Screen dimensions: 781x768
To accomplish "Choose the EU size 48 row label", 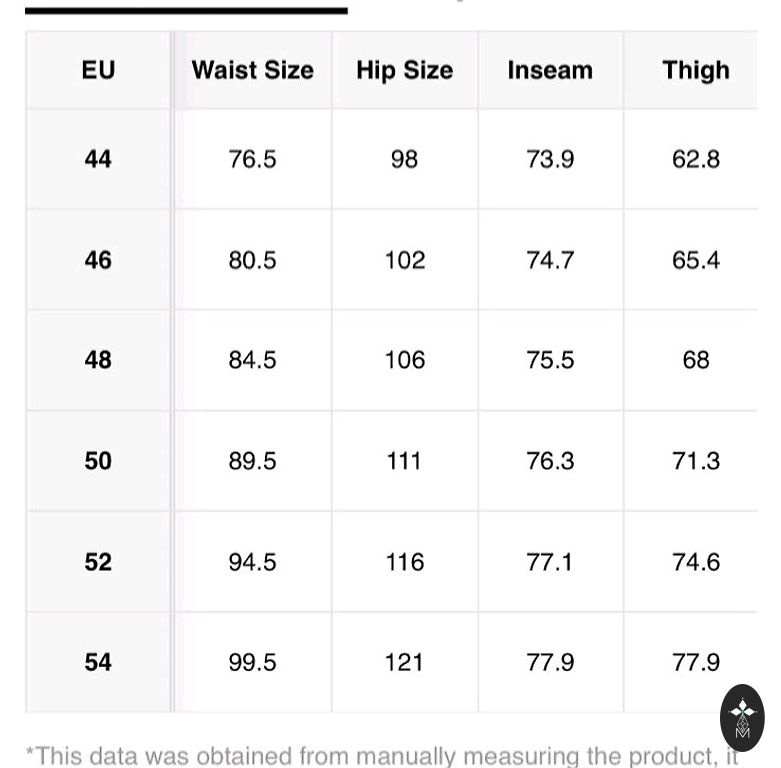I will (x=98, y=360).
